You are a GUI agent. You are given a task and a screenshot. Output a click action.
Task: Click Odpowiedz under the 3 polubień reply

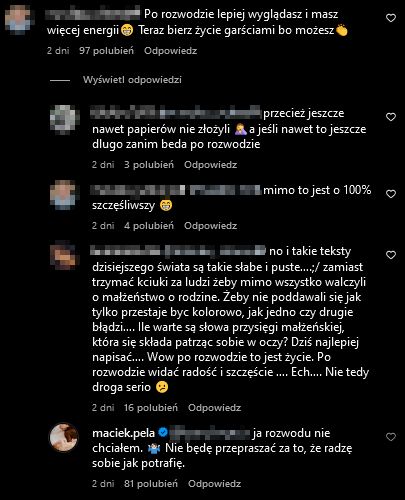[x=210, y=165]
